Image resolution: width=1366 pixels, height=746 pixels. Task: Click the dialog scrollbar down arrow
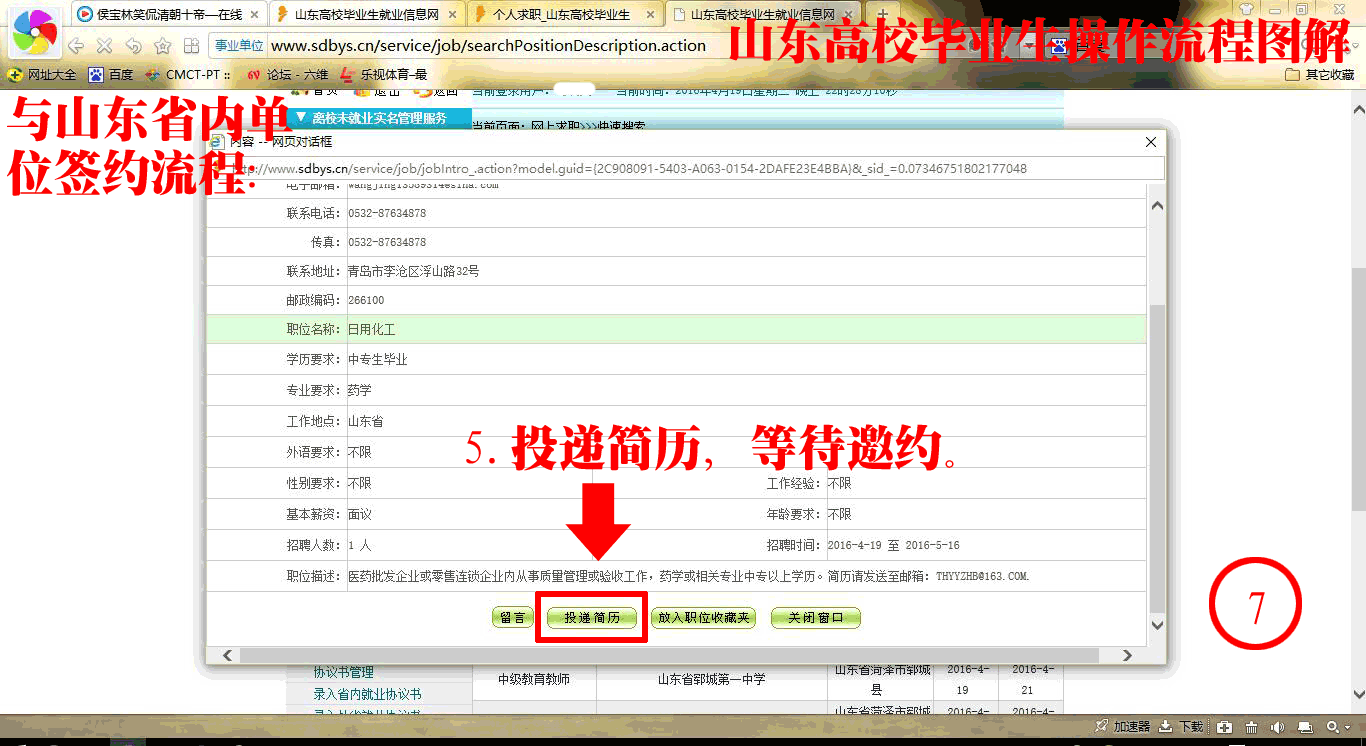pyautogui.click(x=1158, y=625)
